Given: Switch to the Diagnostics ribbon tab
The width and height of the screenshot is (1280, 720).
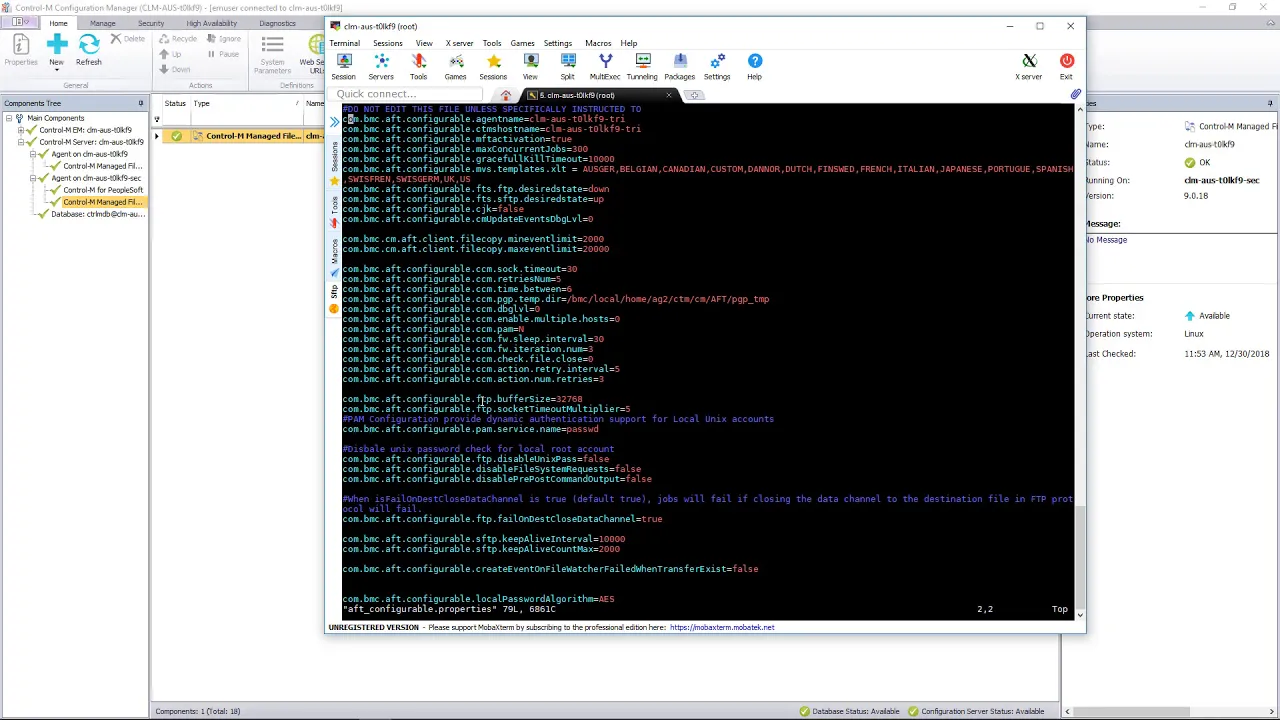Looking at the screenshot, I should tap(277, 23).
